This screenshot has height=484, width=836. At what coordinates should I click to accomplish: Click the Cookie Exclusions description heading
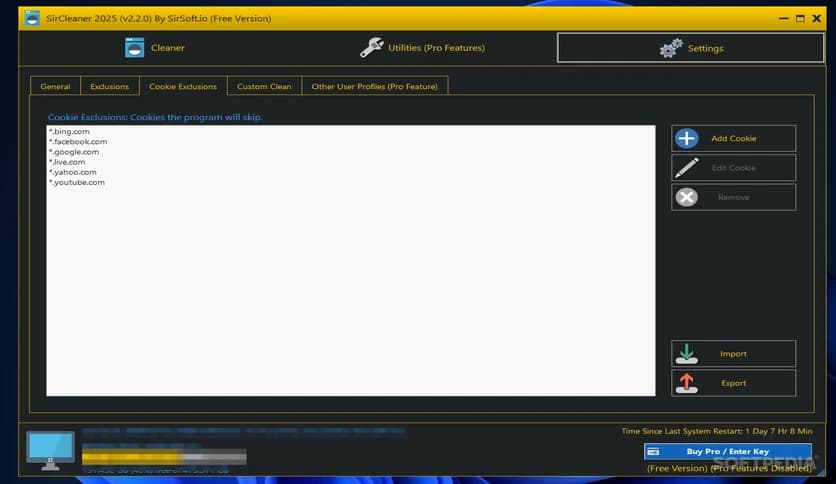pyautogui.click(x=155, y=117)
